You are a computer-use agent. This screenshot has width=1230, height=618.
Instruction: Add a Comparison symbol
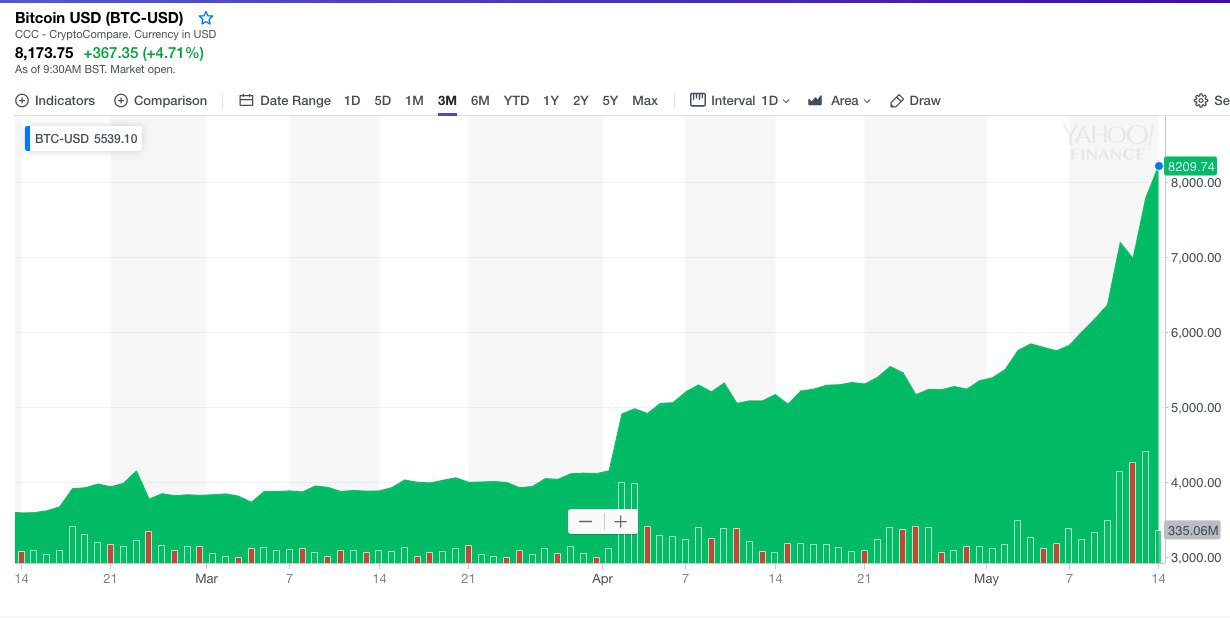160,100
